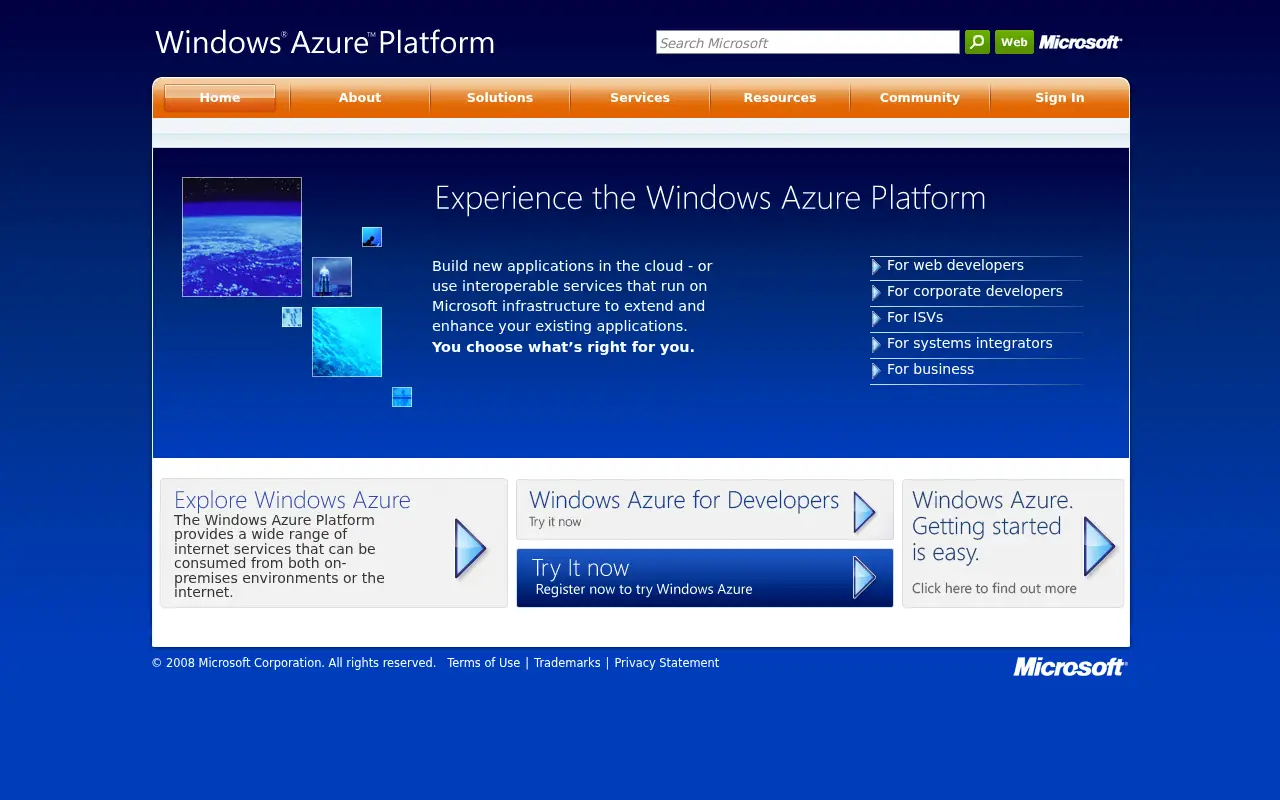Open the For corporate developers link
Image resolution: width=1280 pixels, height=800 pixels.
(975, 291)
